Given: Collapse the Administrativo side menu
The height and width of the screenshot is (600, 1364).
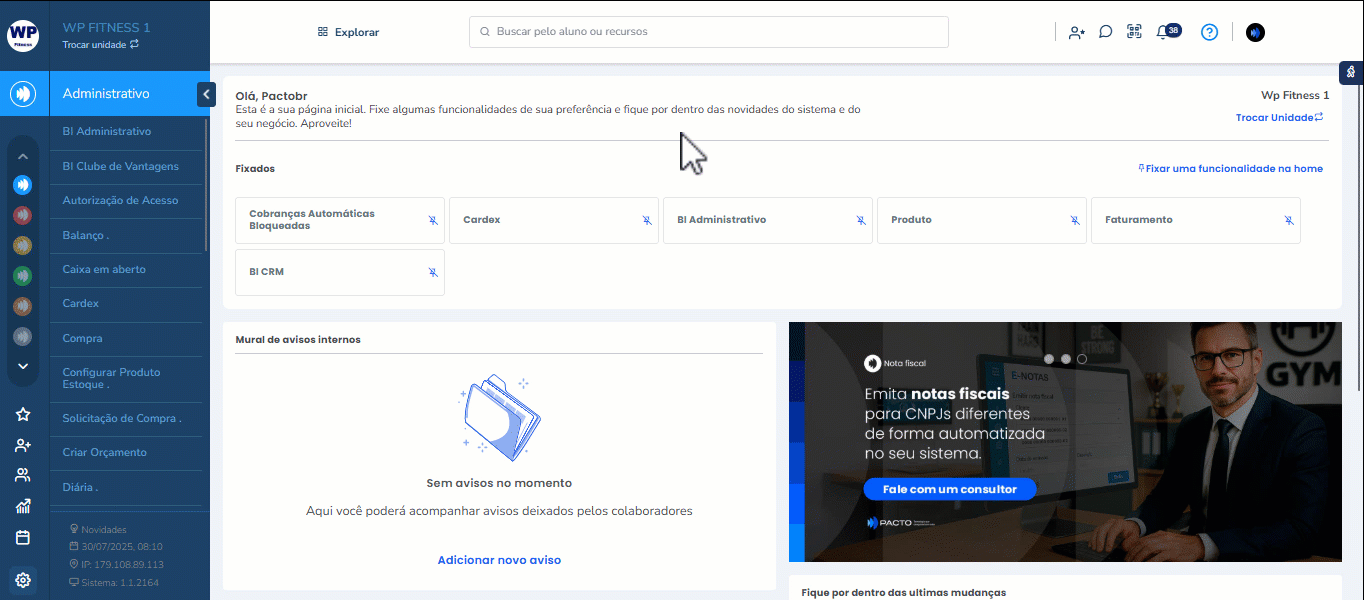Looking at the screenshot, I should [206, 94].
